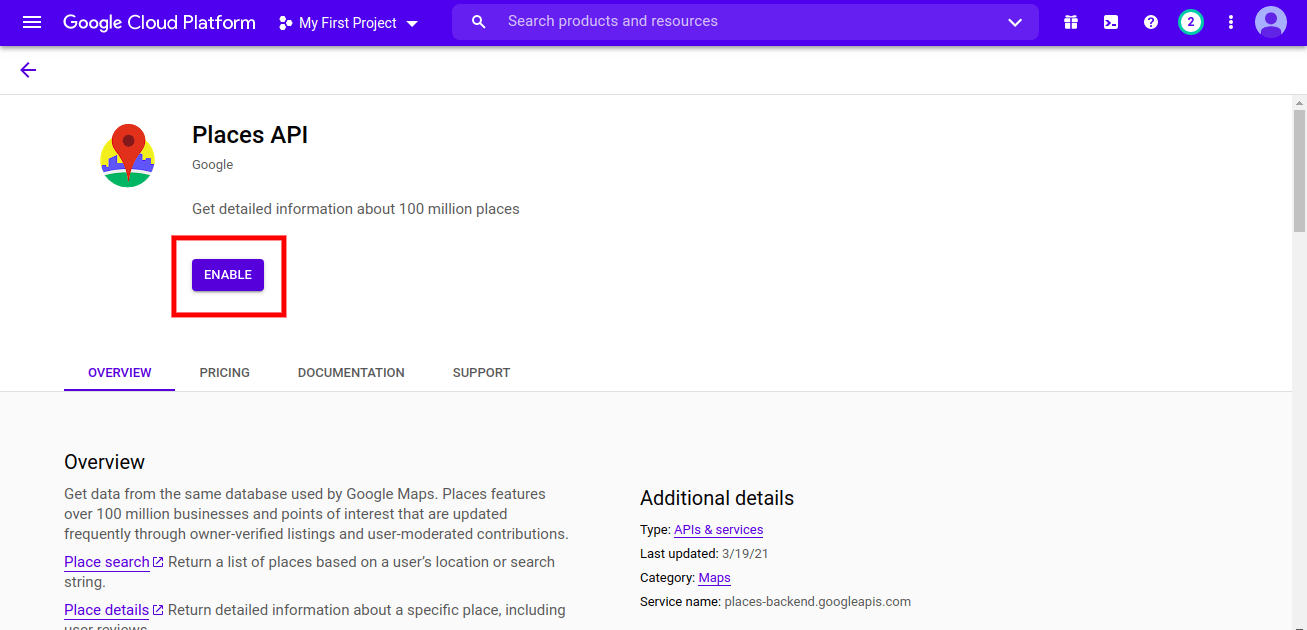Open the three-dot settings menu
Image resolution: width=1307 pixels, height=630 pixels.
1231,22
